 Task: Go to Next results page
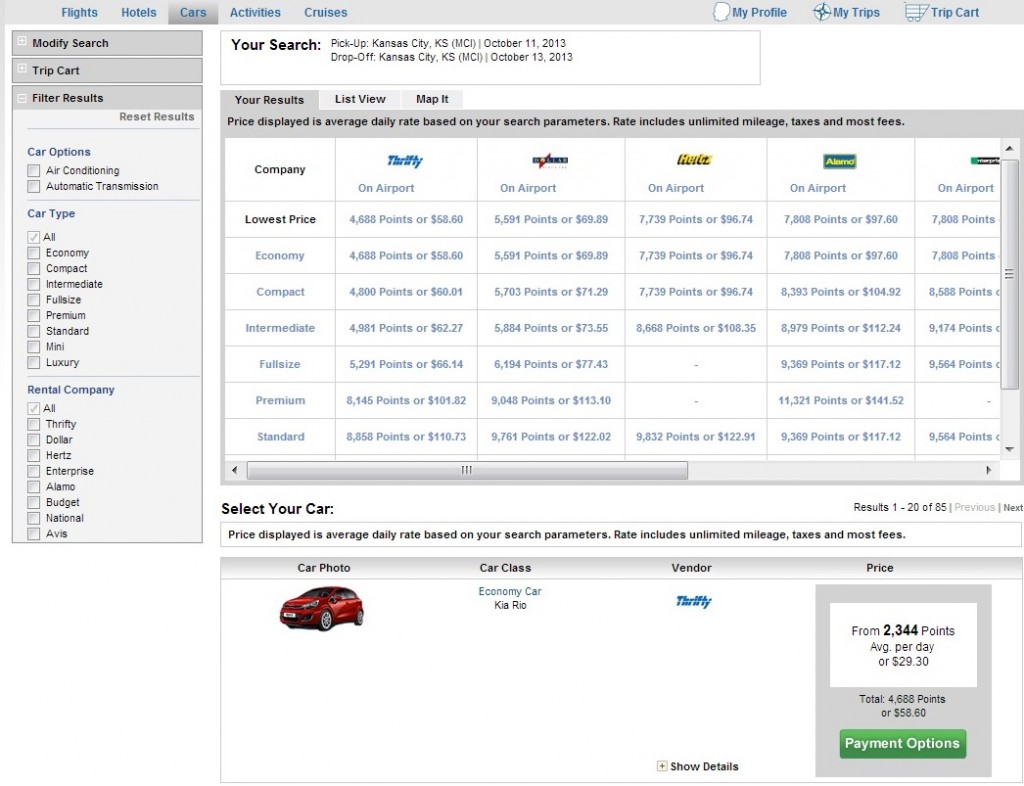[x=1013, y=507]
